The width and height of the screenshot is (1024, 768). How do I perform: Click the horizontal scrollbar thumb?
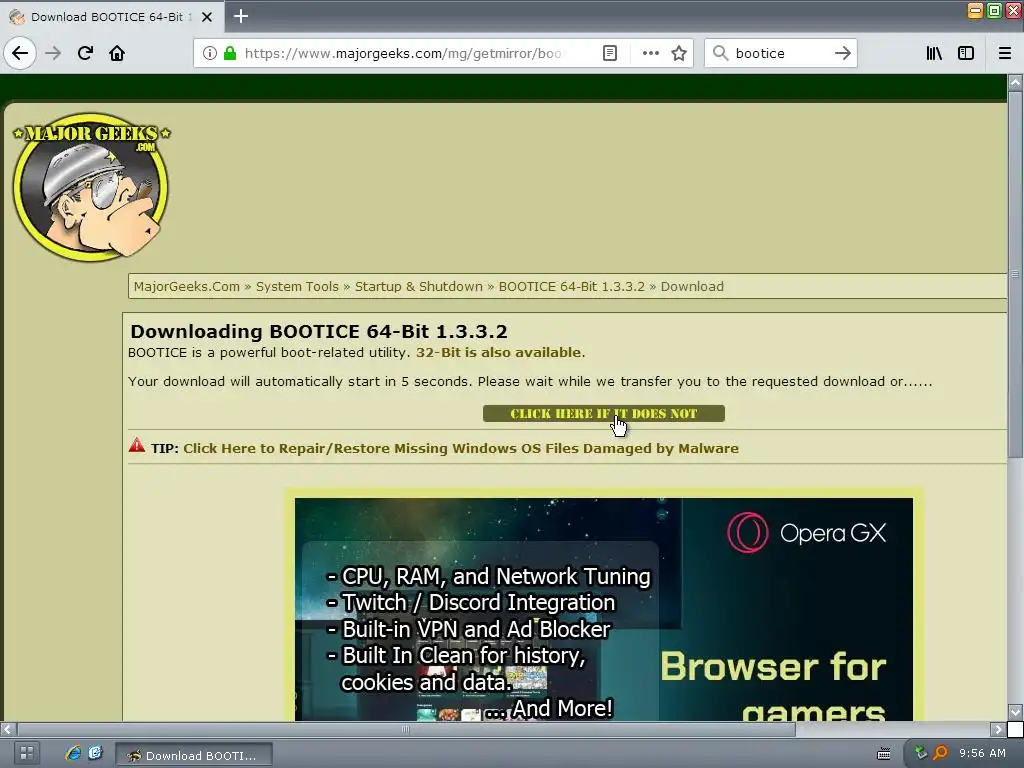(x=406, y=729)
